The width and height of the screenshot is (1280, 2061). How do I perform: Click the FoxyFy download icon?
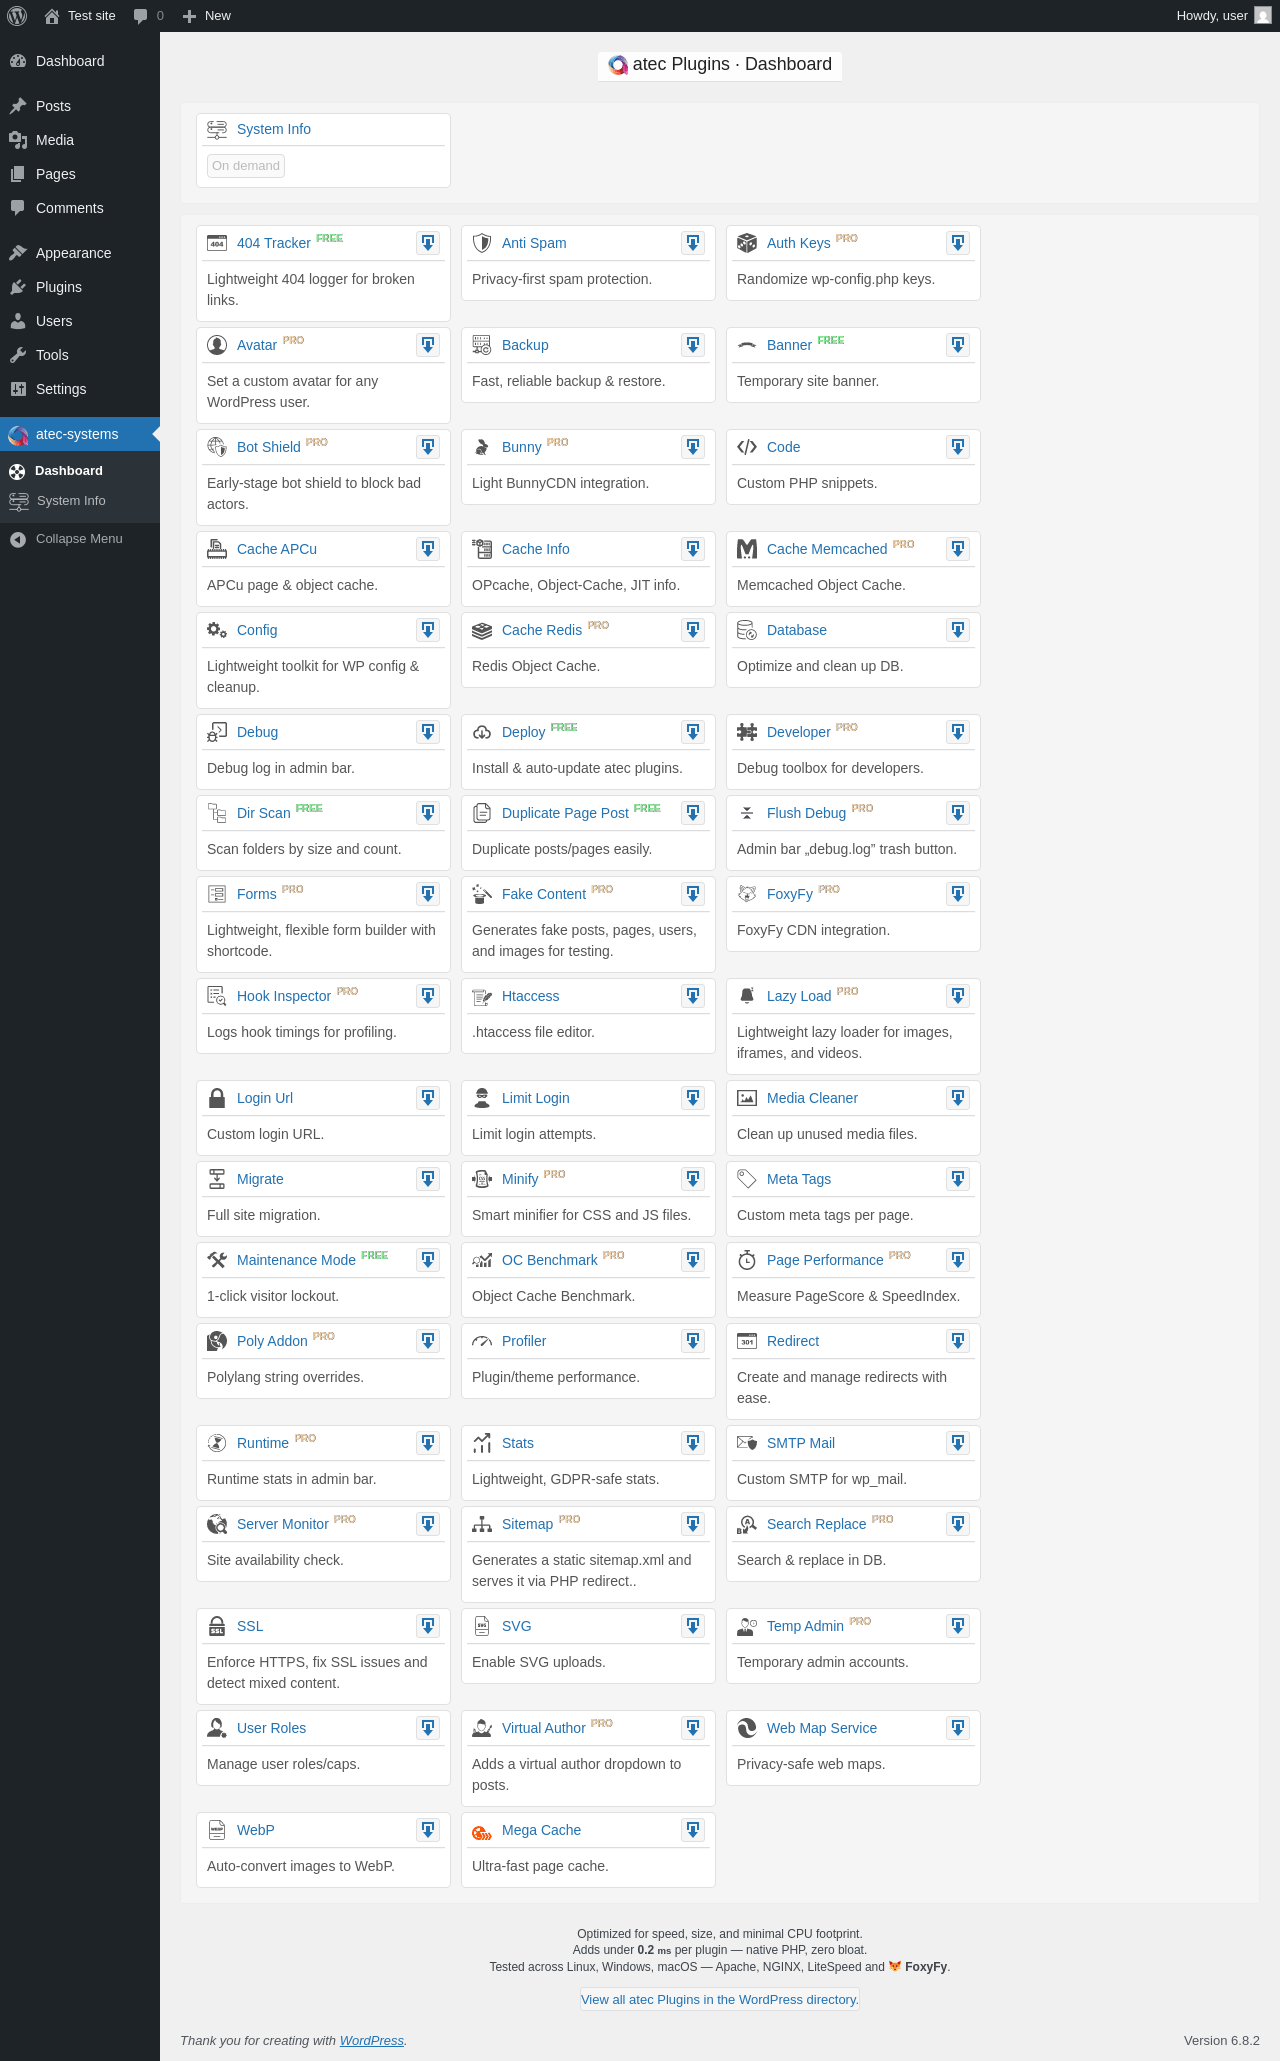[958, 894]
